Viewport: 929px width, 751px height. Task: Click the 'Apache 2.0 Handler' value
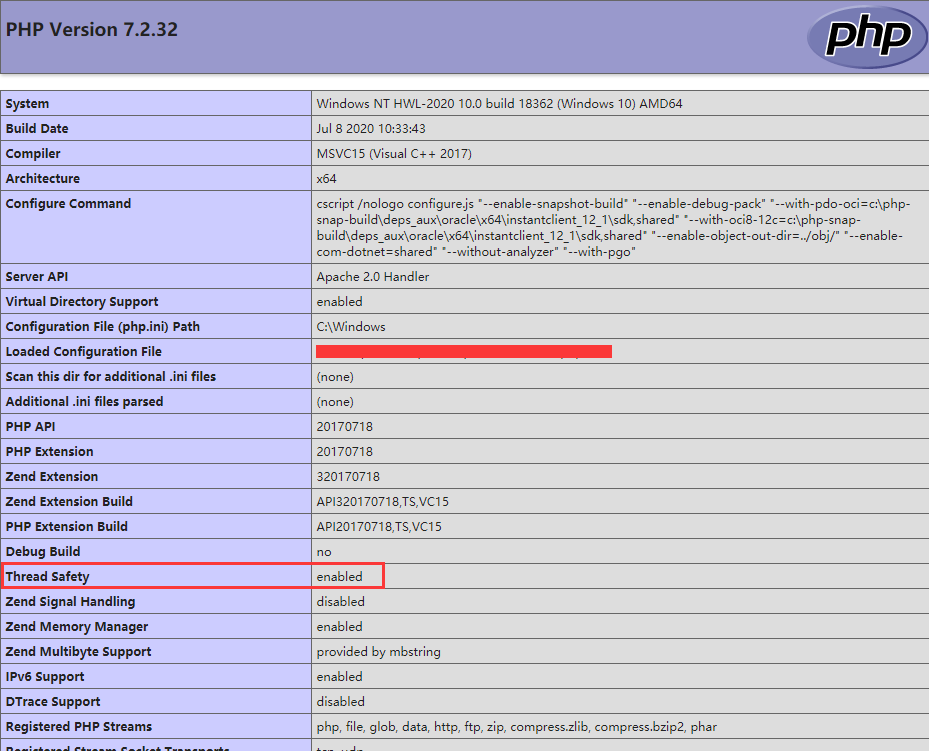click(373, 277)
